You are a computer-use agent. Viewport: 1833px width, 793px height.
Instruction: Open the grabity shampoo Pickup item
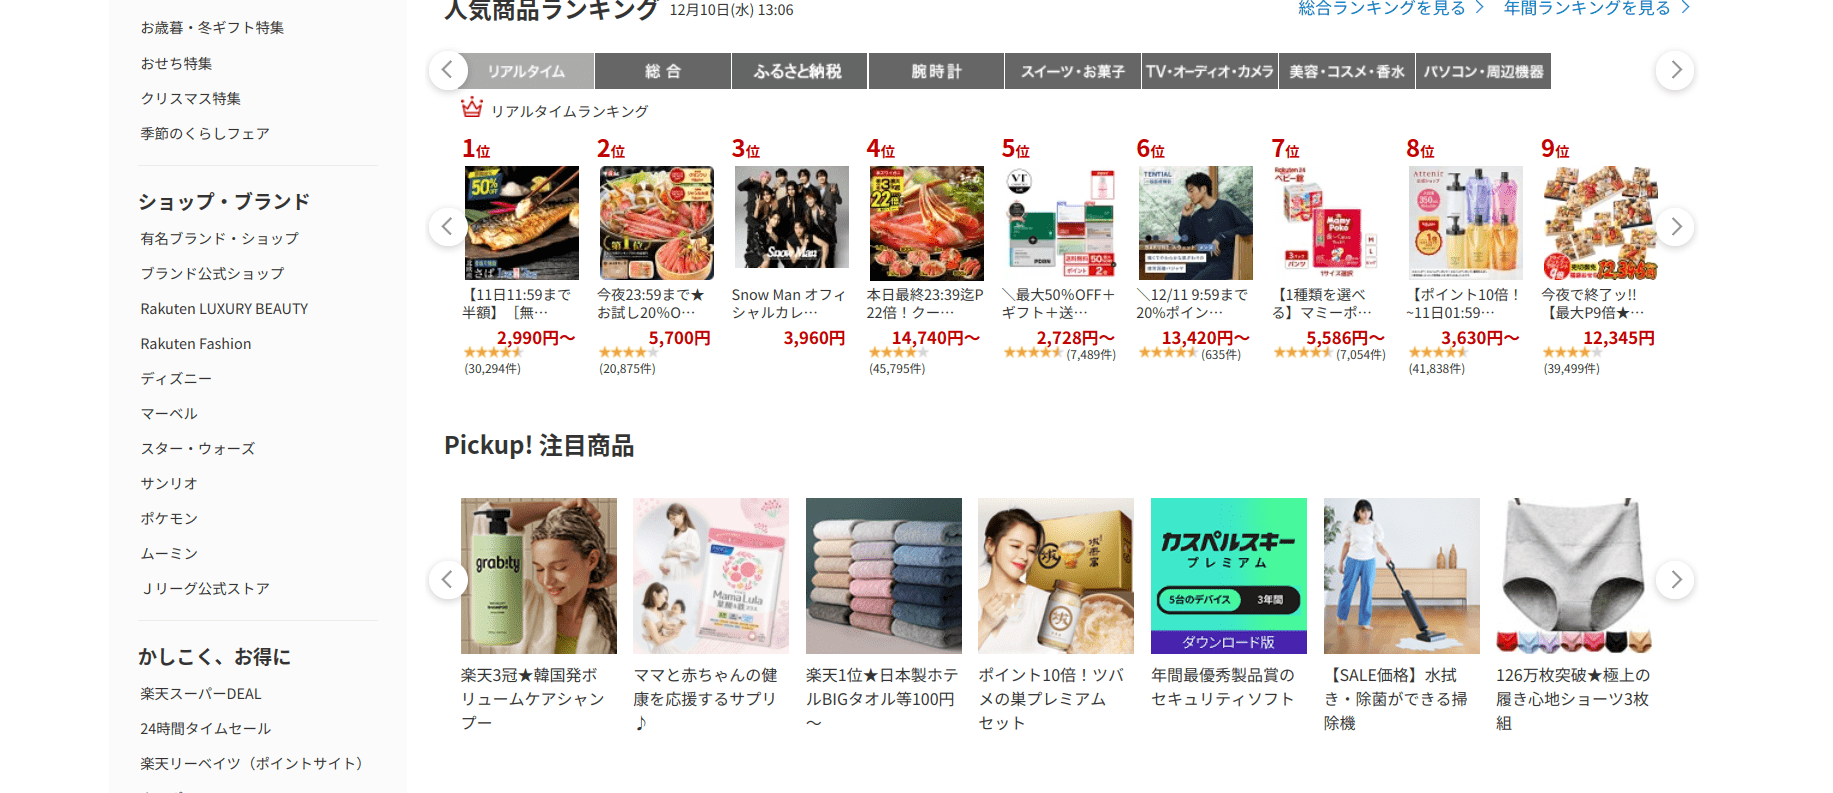(x=539, y=576)
